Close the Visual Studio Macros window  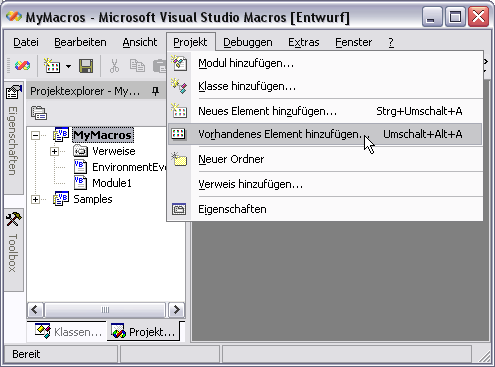pyautogui.click(x=479, y=17)
